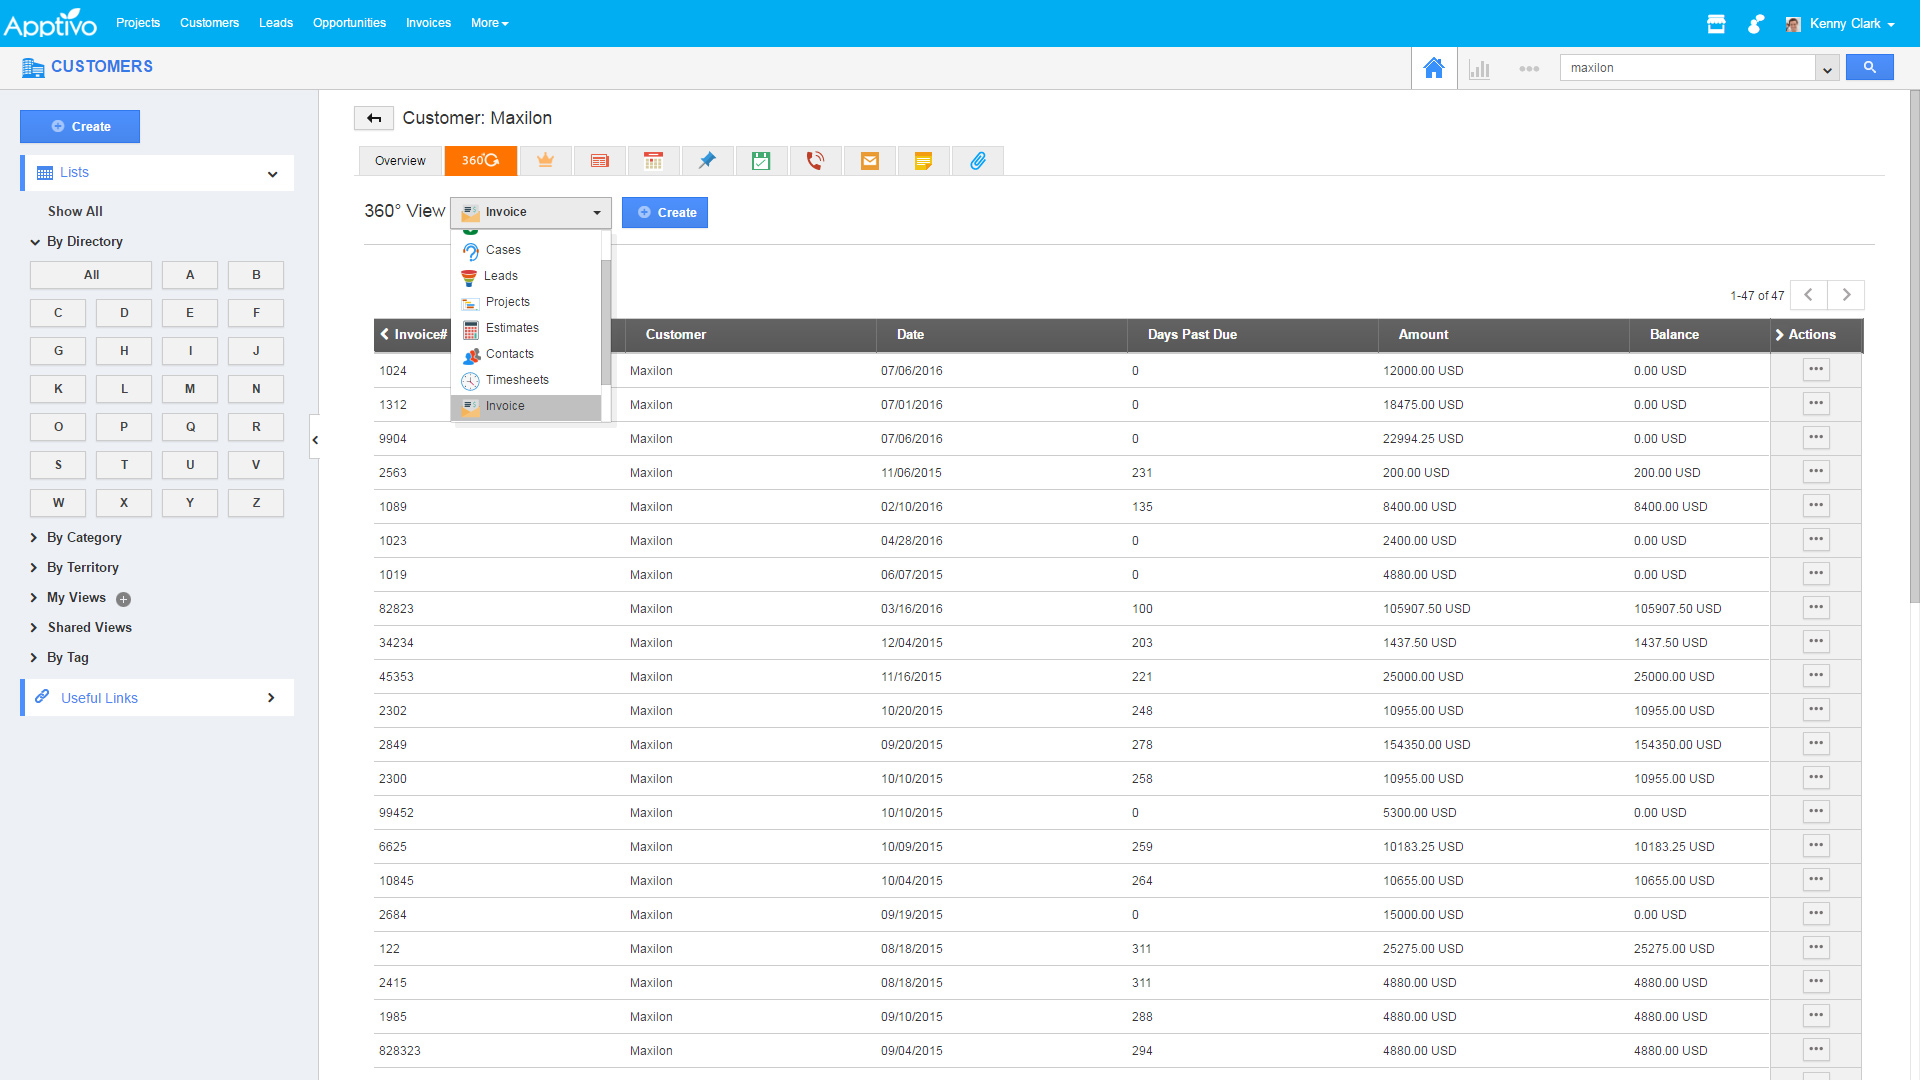Viewport: 1920px width, 1080px height.
Task: Open the pushpin icon tab
Action: pyautogui.click(x=707, y=161)
